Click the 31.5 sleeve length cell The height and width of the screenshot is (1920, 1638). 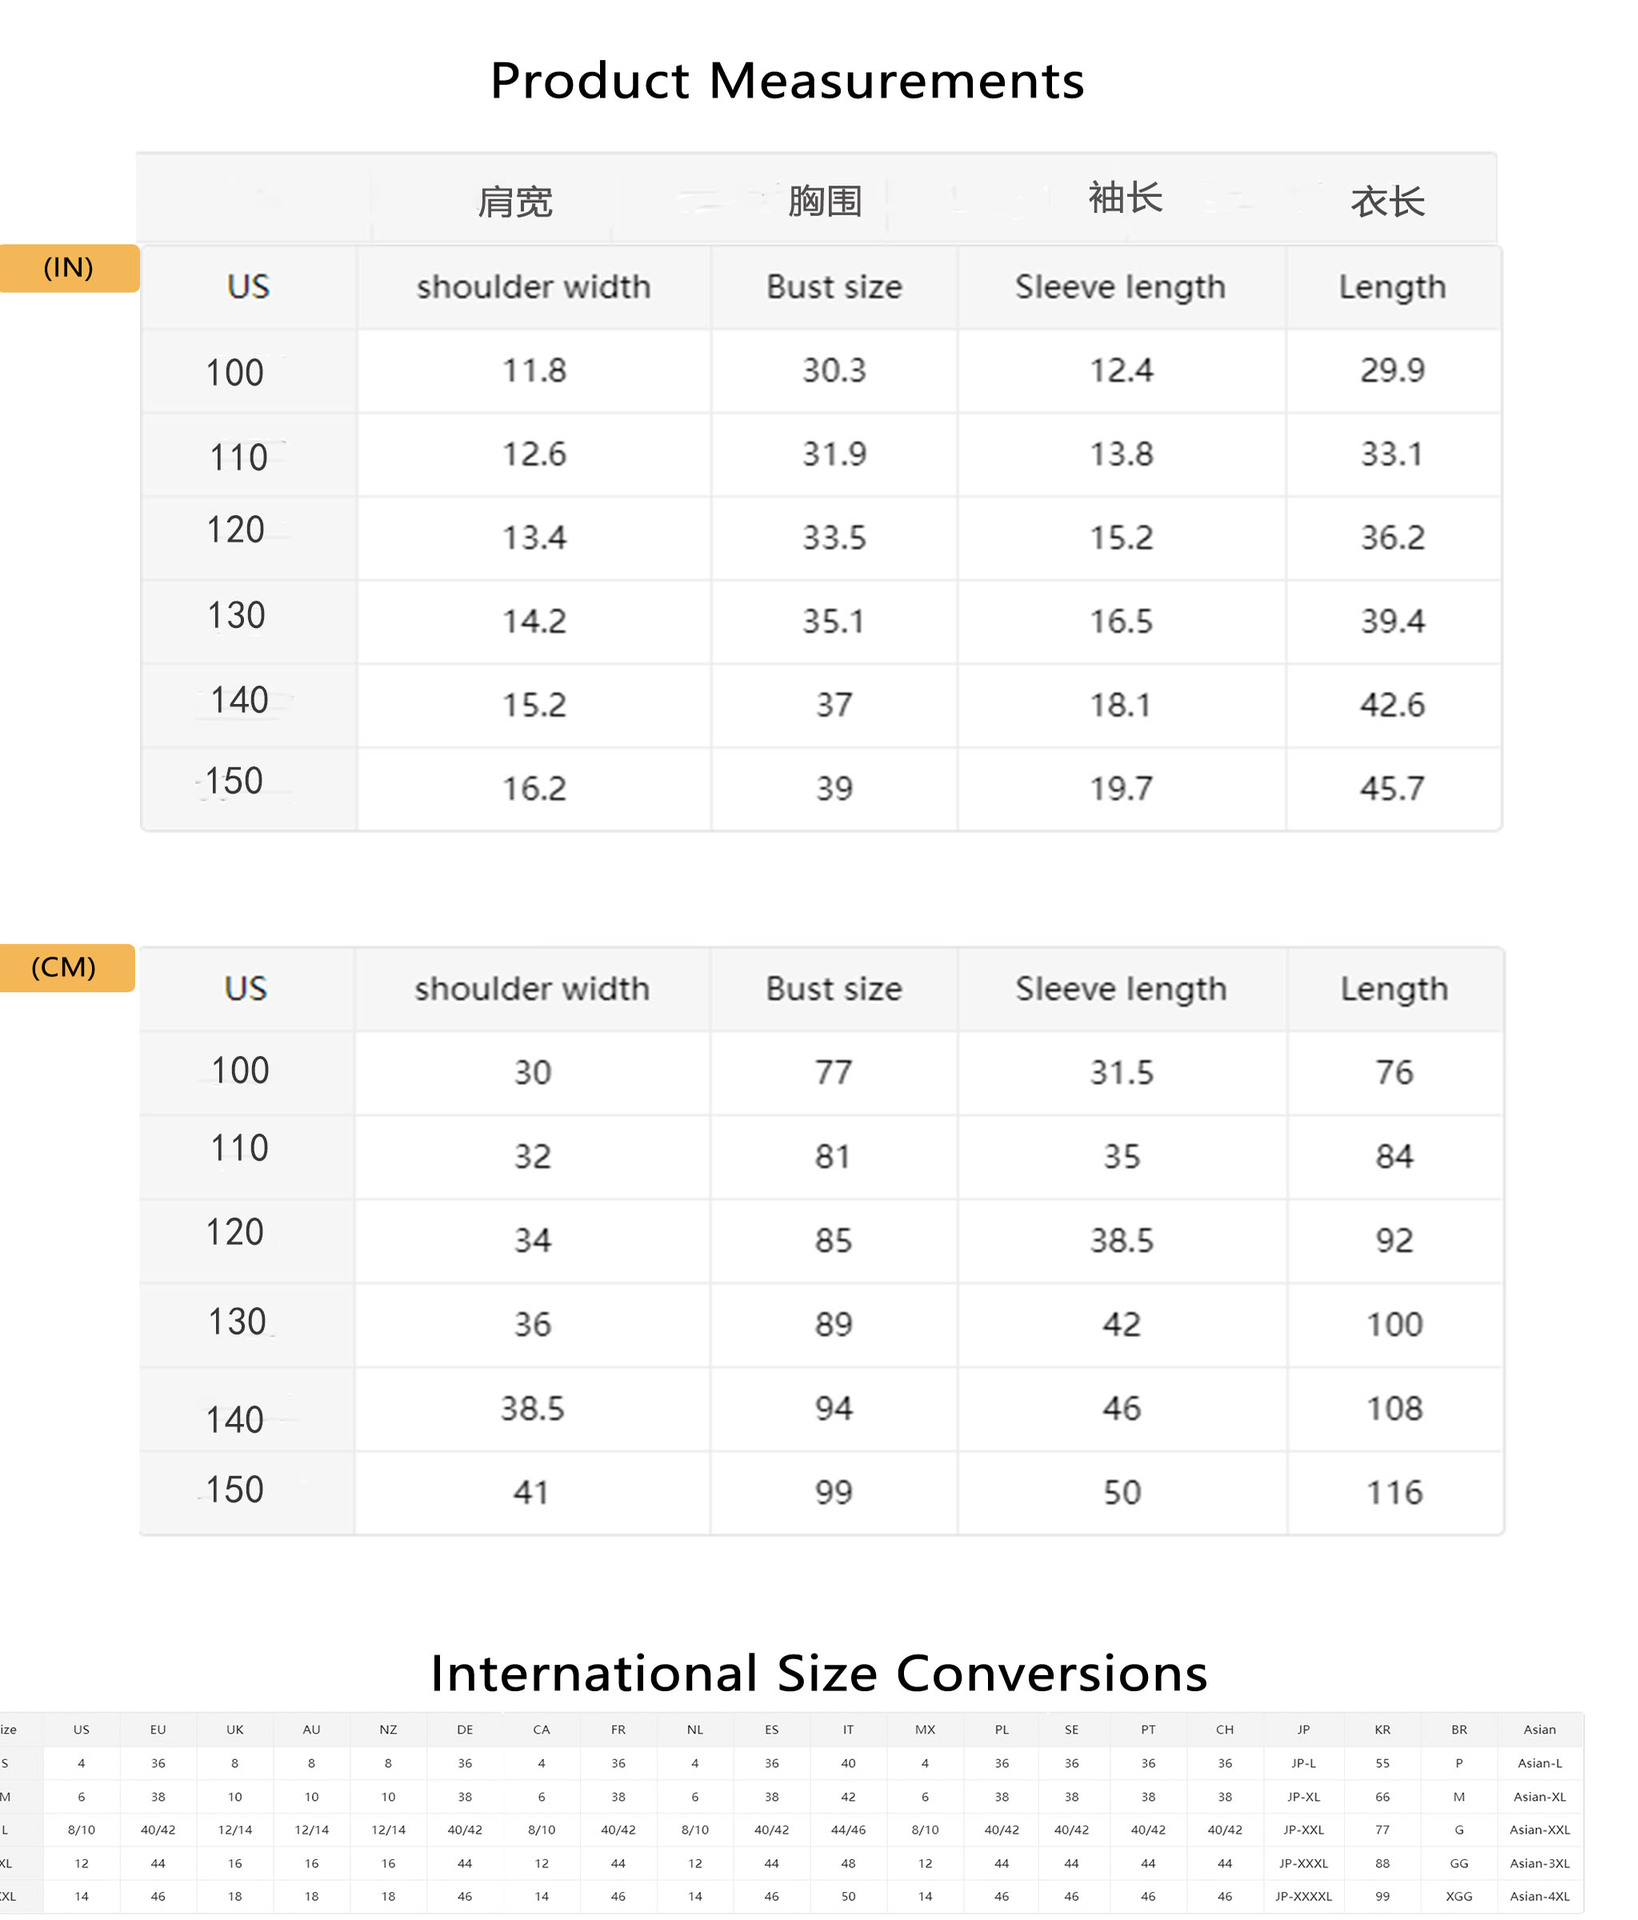[1121, 1073]
